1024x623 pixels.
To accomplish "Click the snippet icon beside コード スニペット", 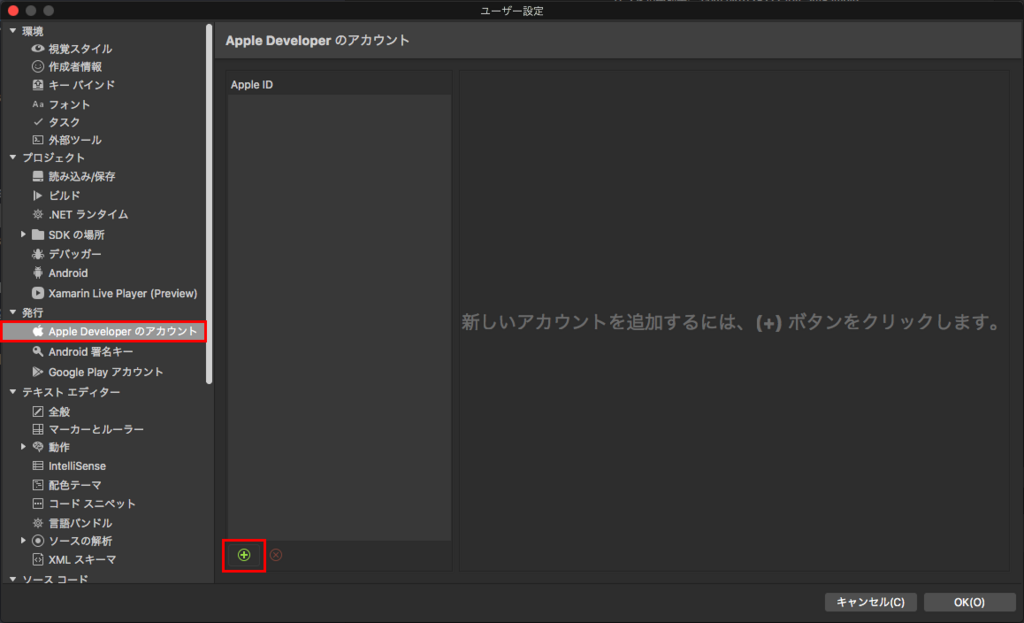I will (x=38, y=503).
